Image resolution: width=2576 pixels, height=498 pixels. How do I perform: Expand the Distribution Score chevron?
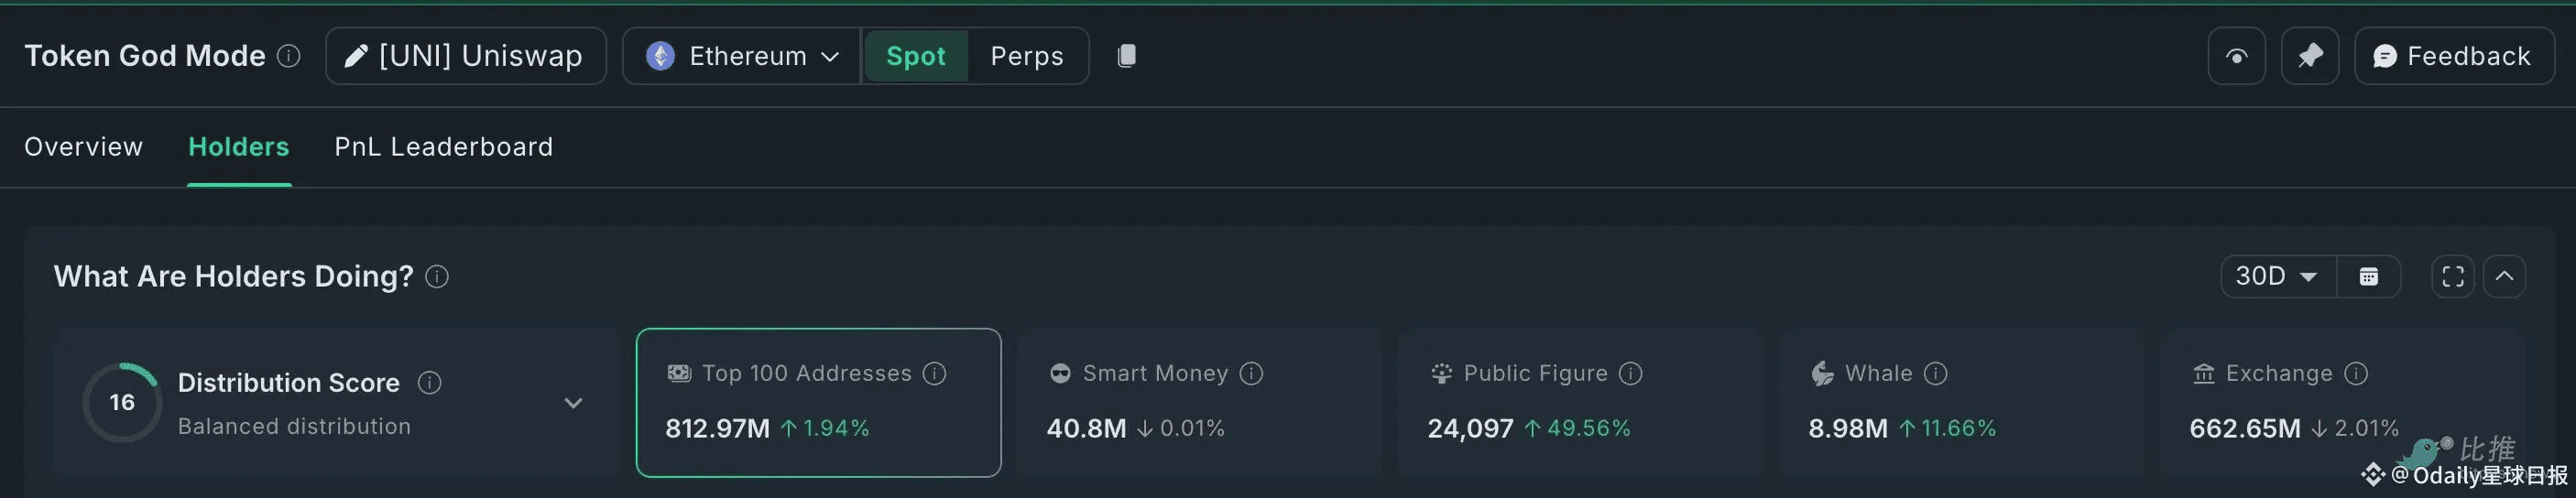(573, 403)
